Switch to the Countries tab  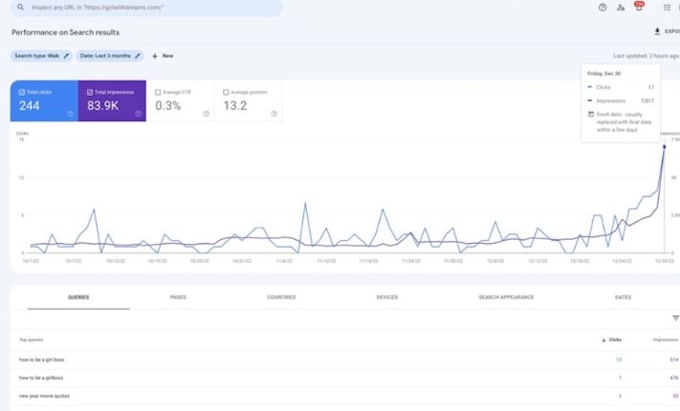[x=281, y=297]
